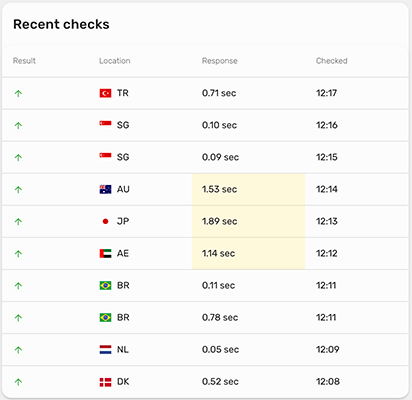This screenshot has height=400, width=412.
Task: Select the highlighted 1.14 sec response cell
Action: 248,253
